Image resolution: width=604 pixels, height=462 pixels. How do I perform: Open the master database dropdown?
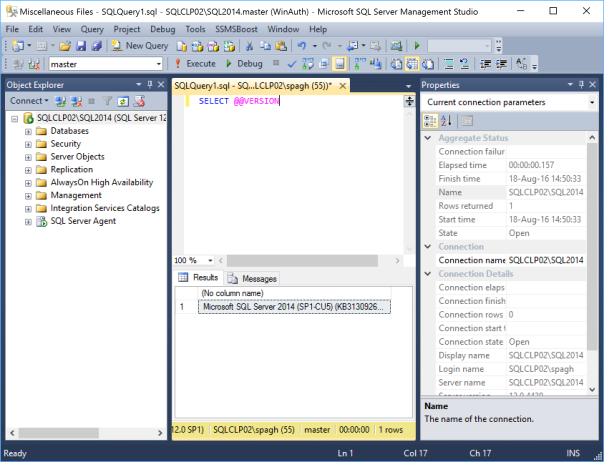point(160,64)
